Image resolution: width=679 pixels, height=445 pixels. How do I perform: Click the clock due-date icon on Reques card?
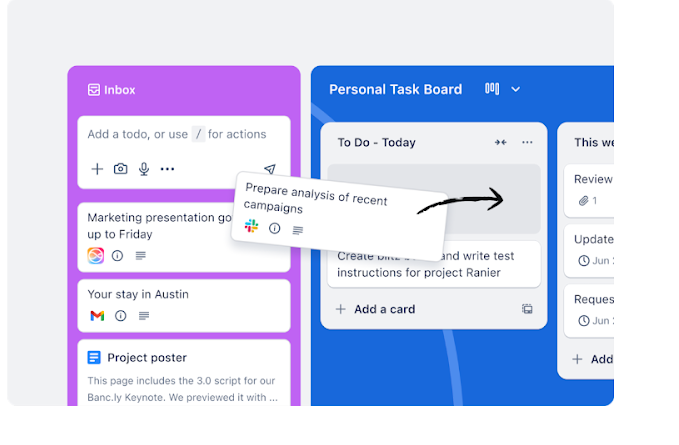coord(584,321)
